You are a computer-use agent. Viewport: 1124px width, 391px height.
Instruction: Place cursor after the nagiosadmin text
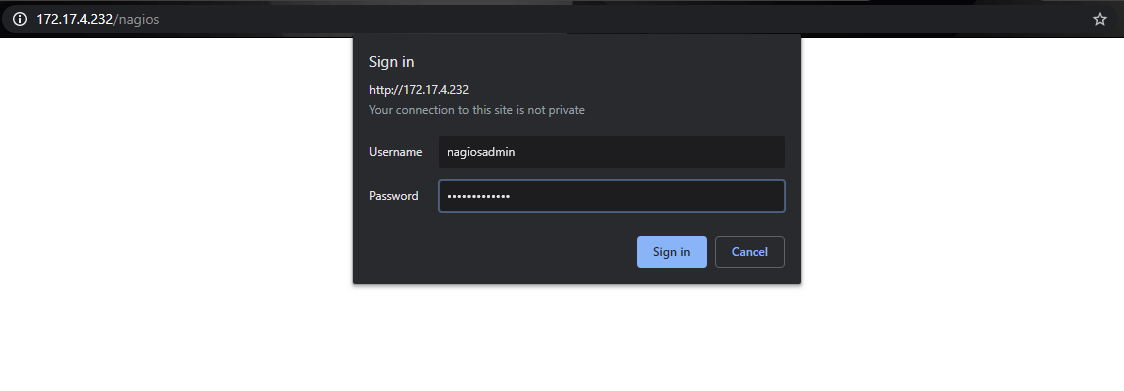(x=517, y=152)
